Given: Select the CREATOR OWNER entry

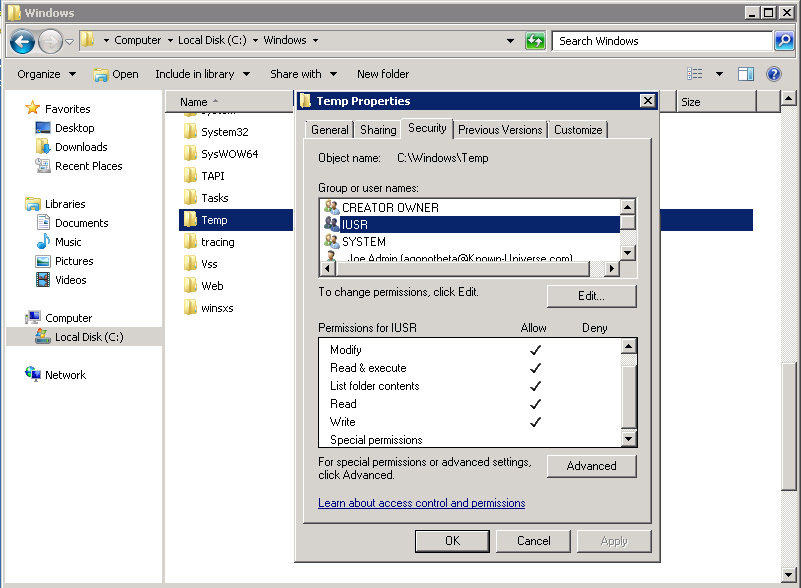Looking at the screenshot, I should coord(469,207).
